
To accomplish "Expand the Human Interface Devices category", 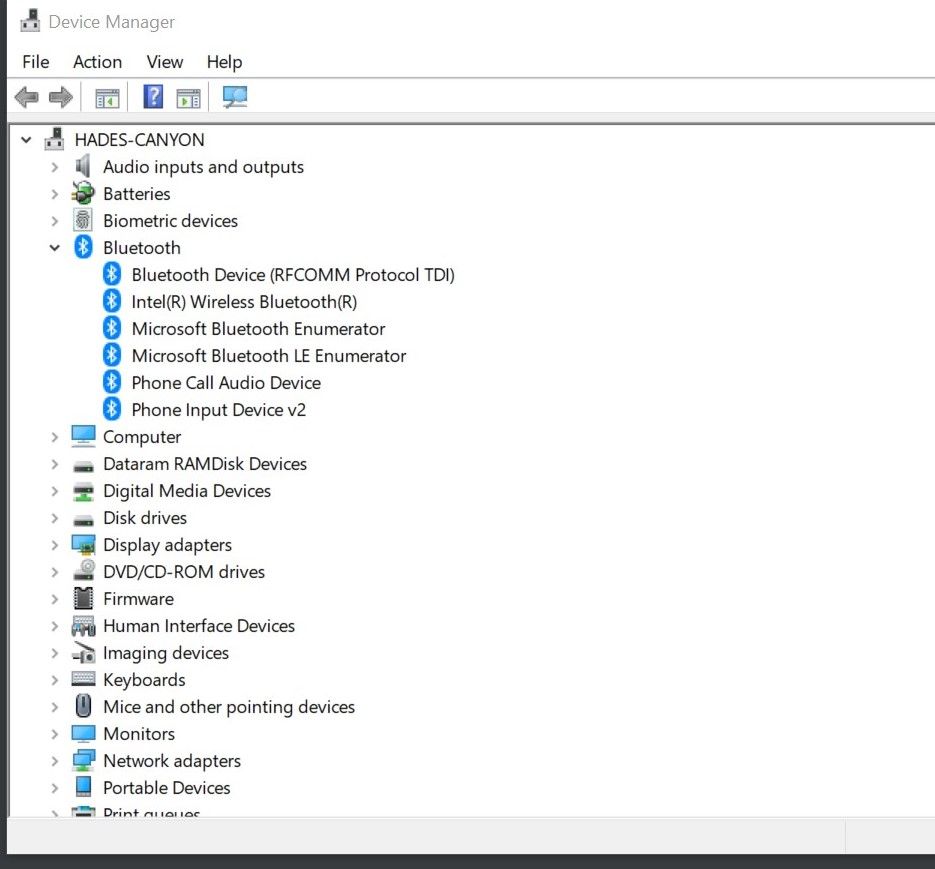I will tap(55, 626).
